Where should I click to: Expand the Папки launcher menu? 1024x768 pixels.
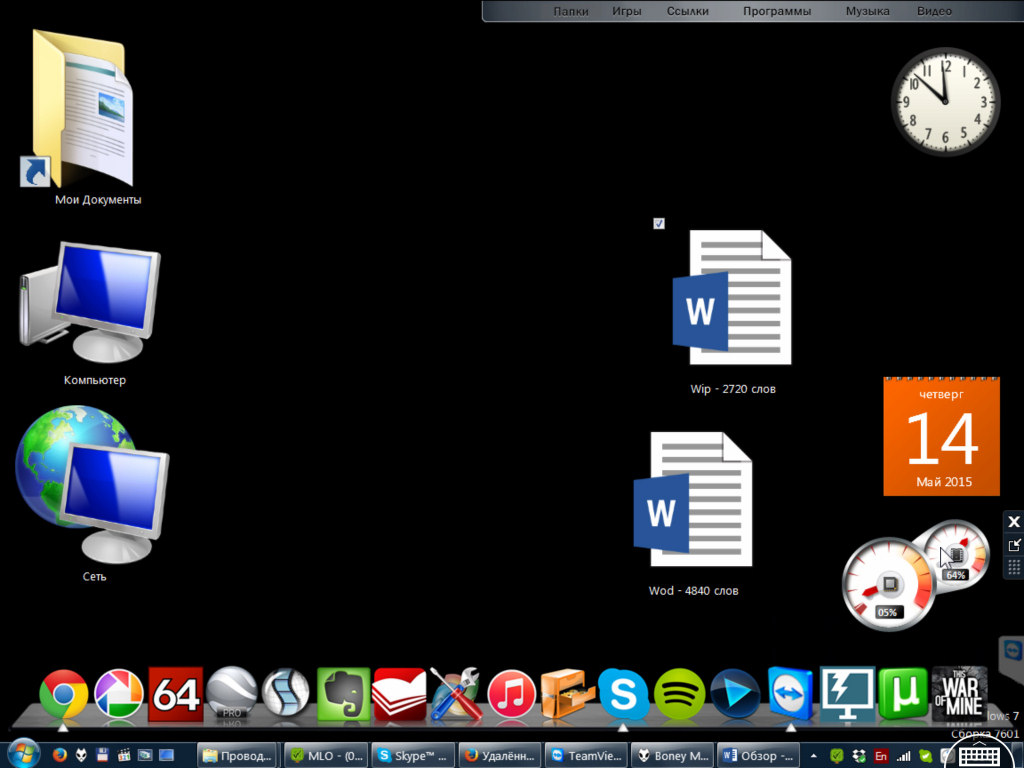(x=570, y=11)
